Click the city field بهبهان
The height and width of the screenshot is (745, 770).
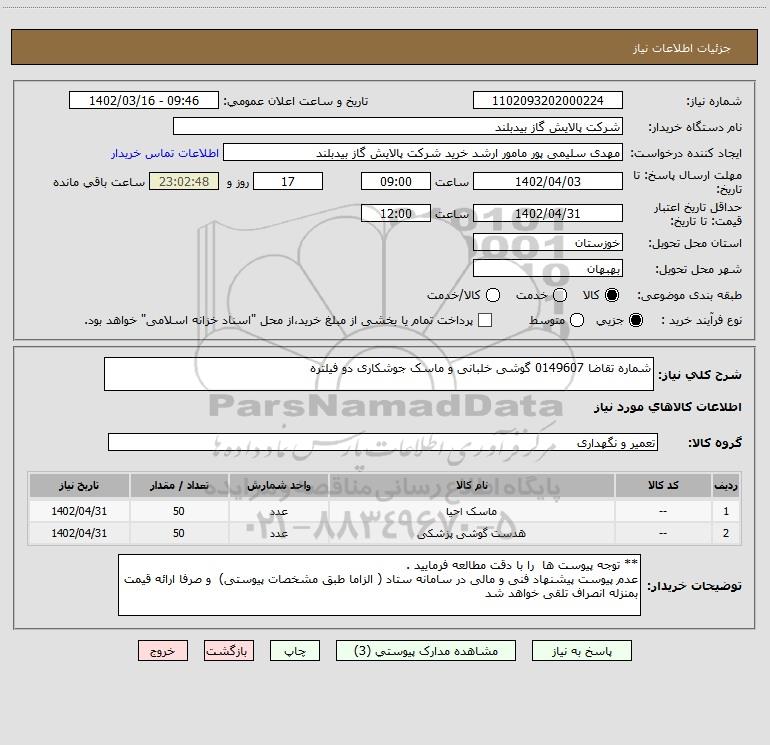(x=548, y=268)
